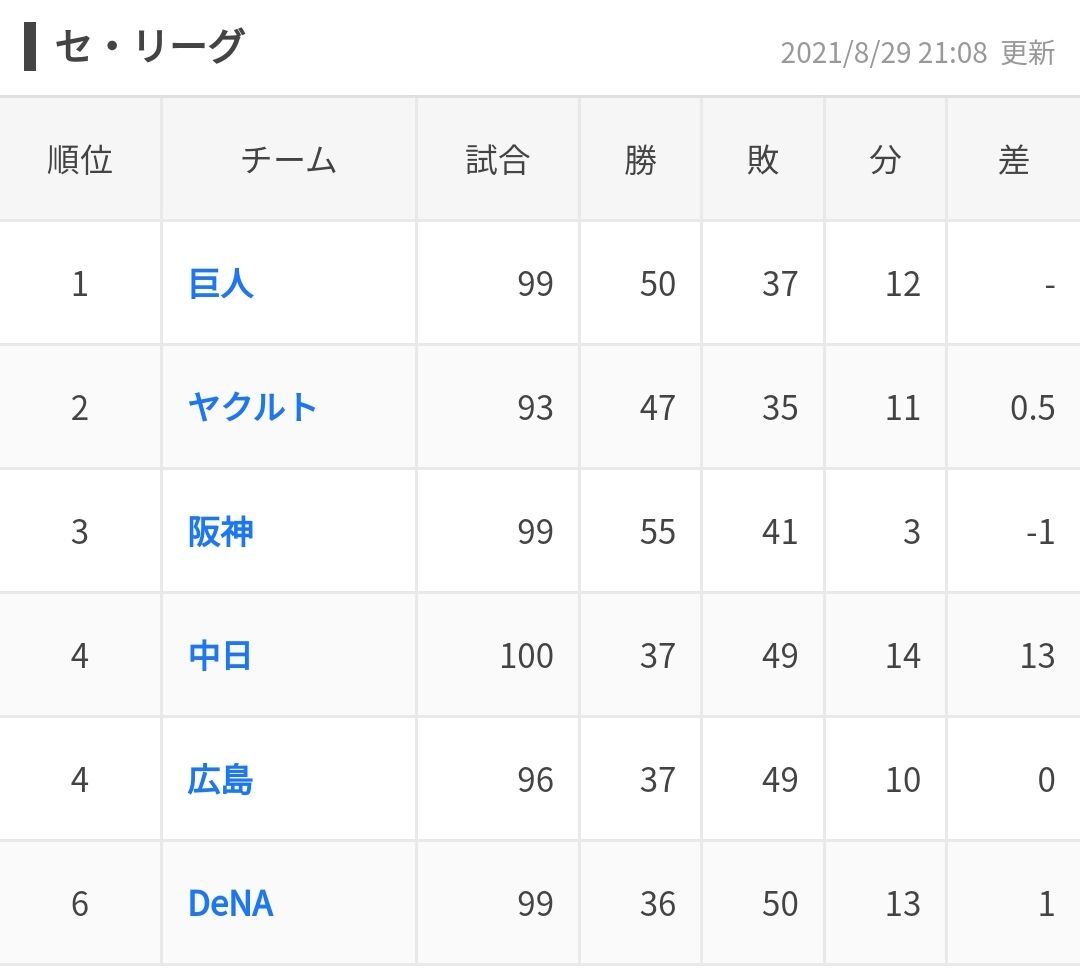Select the DeNA losses value 50
This screenshot has height=976, width=1080.
pos(780,904)
